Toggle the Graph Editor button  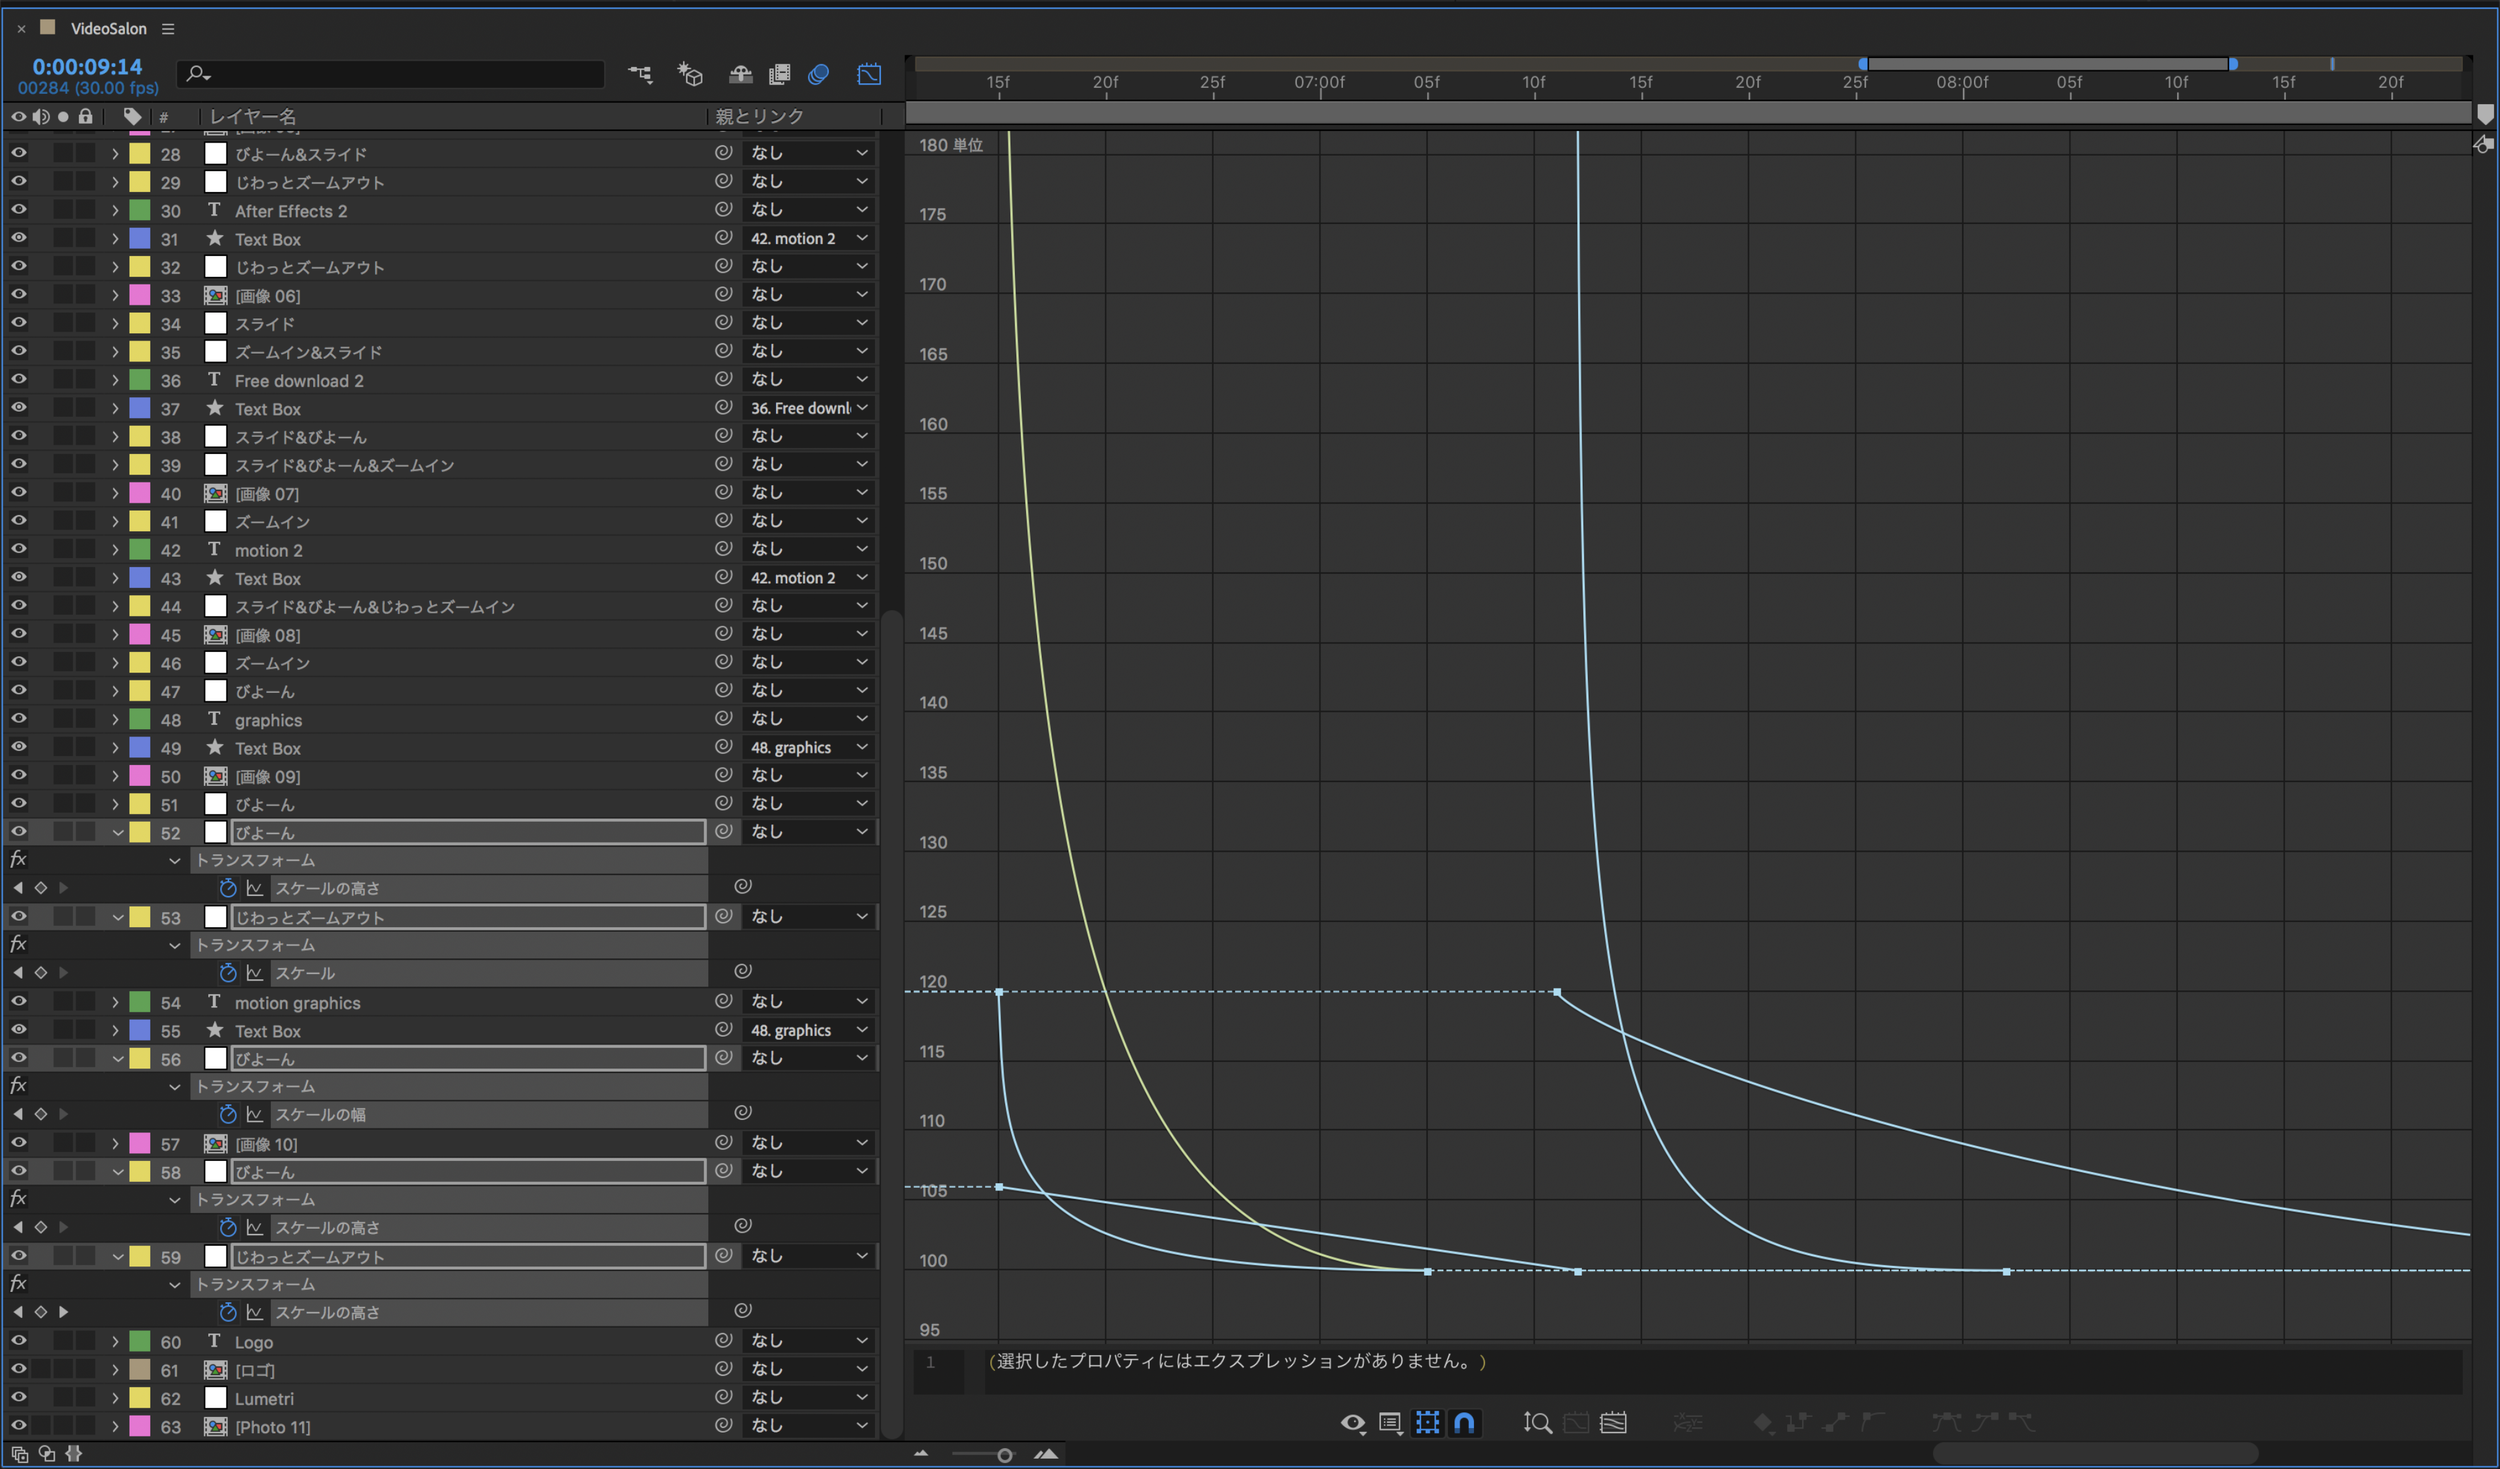pyautogui.click(x=869, y=74)
